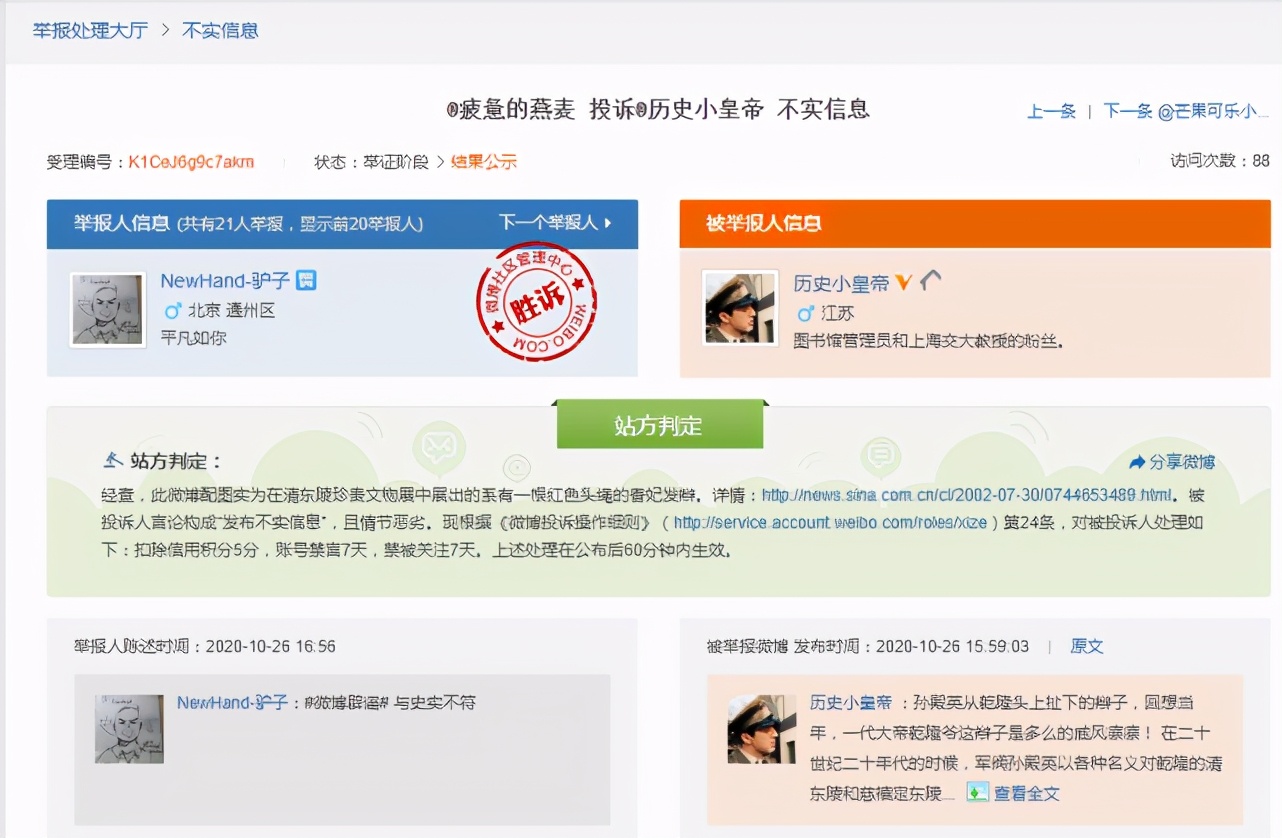This screenshot has width=1282, height=838.
Task: Open NewHand-驴子 profile name in reporter panel
Action: (225, 281)
